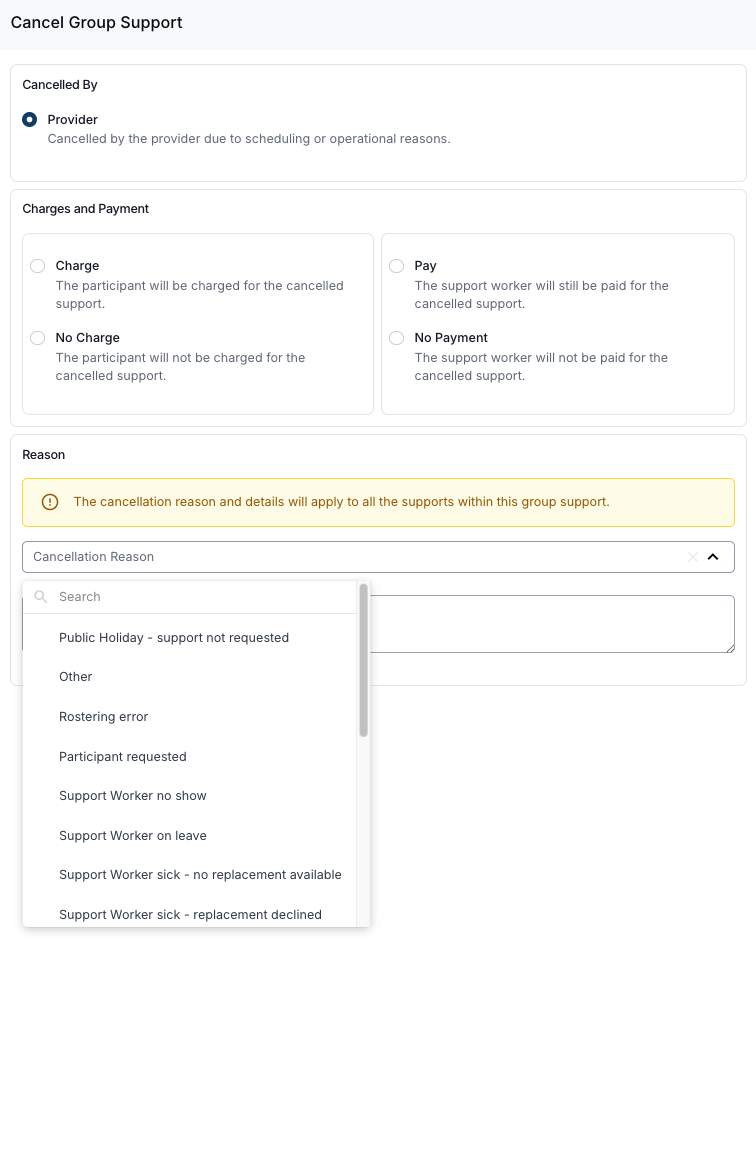
Task: Clear the Cancellation Reason selection
Action: coord(692,557)
